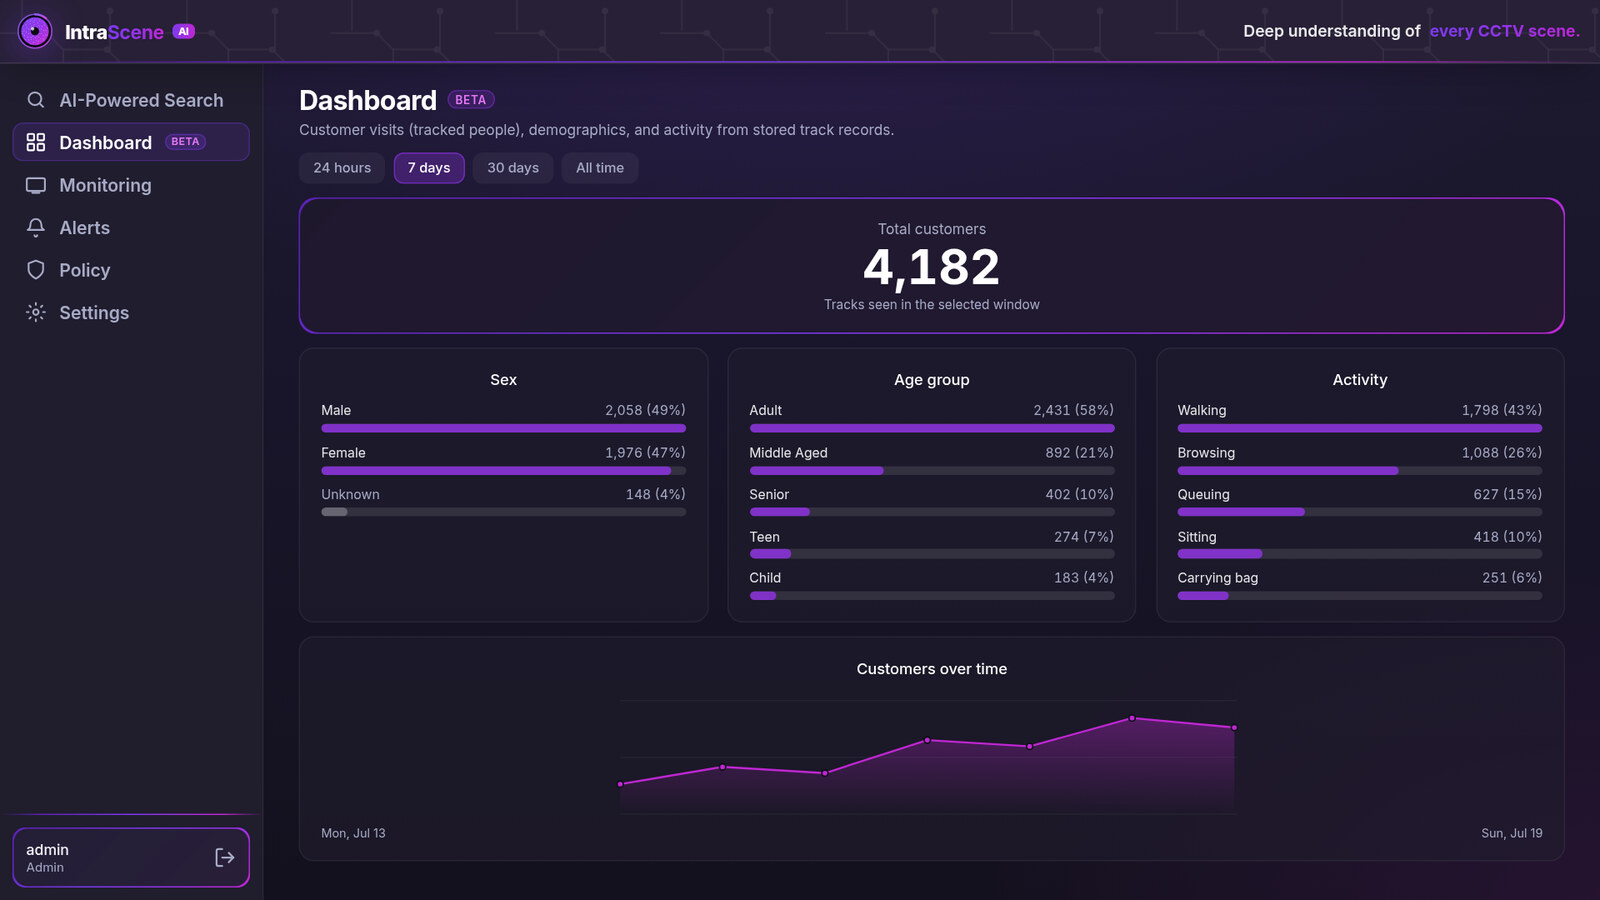This screenshot has height=900, width=1600.
Task: Click the IntraScene eye logo icon
Action: (x=35, y=31)
